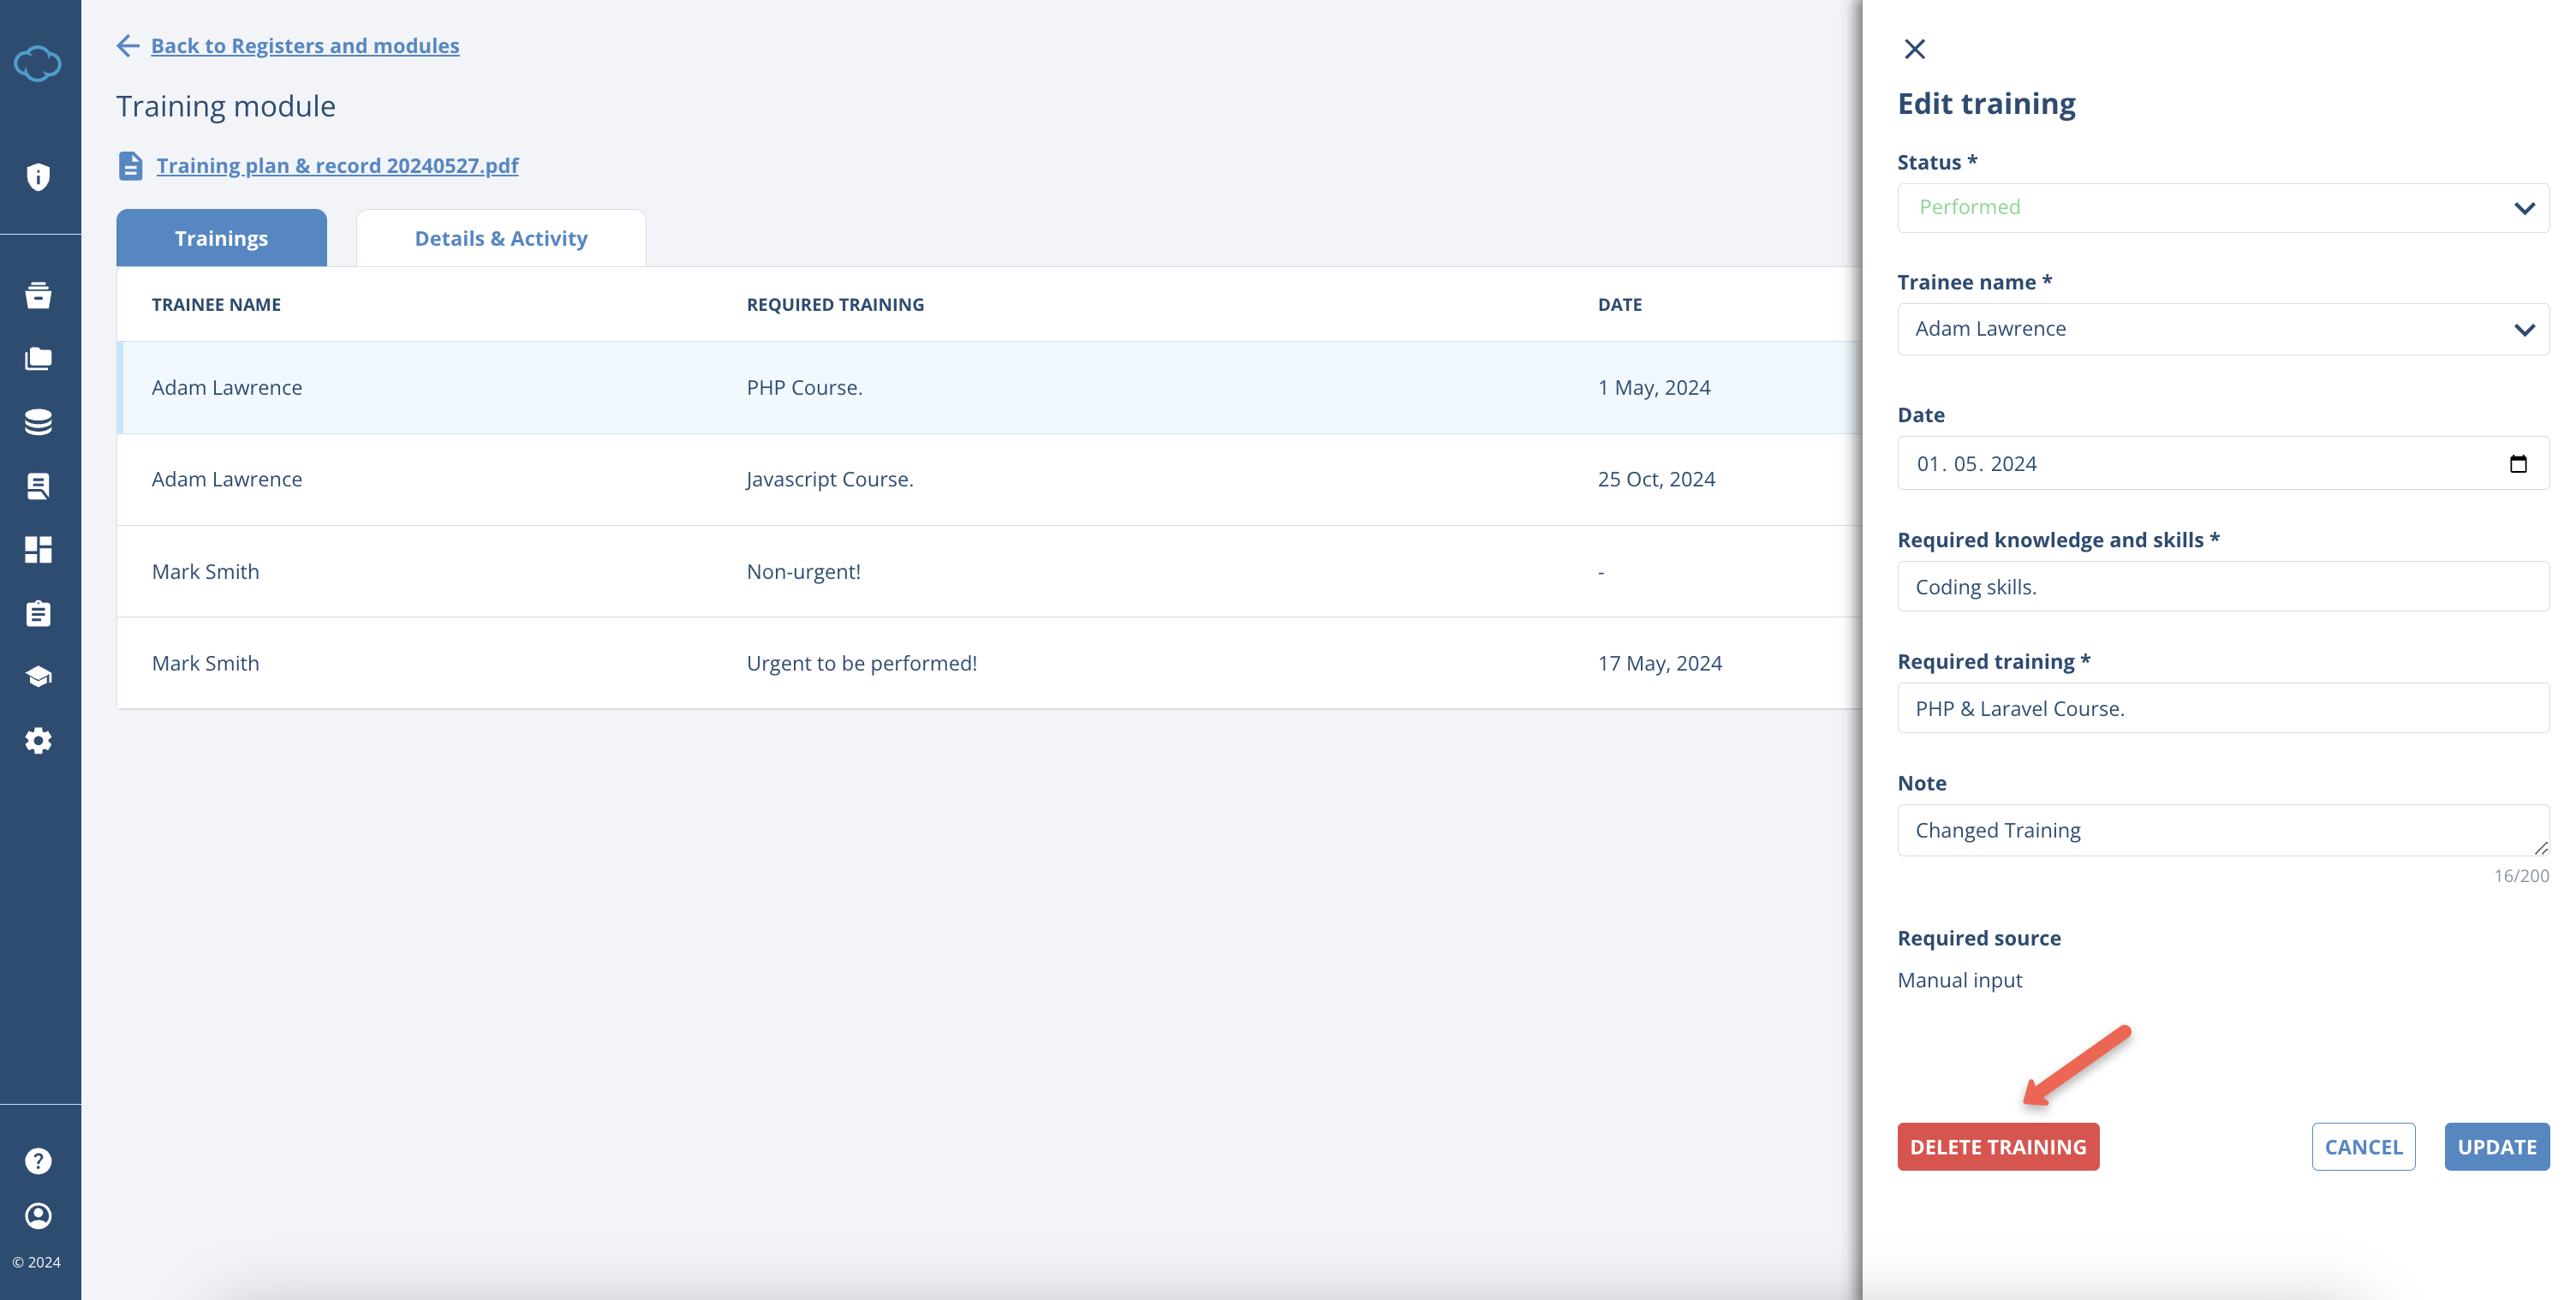Click the database stack sidebar icon

[38, 422]
